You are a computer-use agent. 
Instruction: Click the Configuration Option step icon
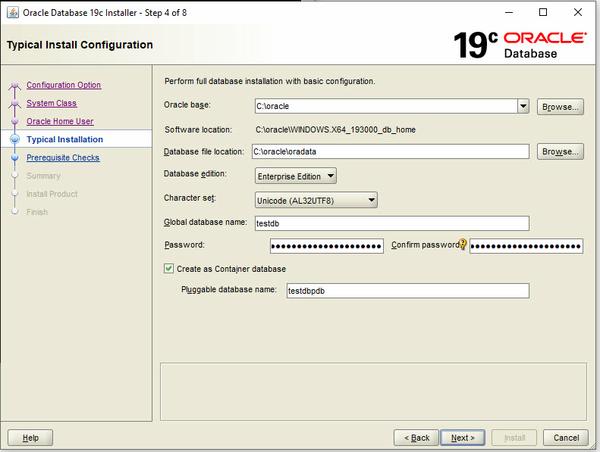14,86
